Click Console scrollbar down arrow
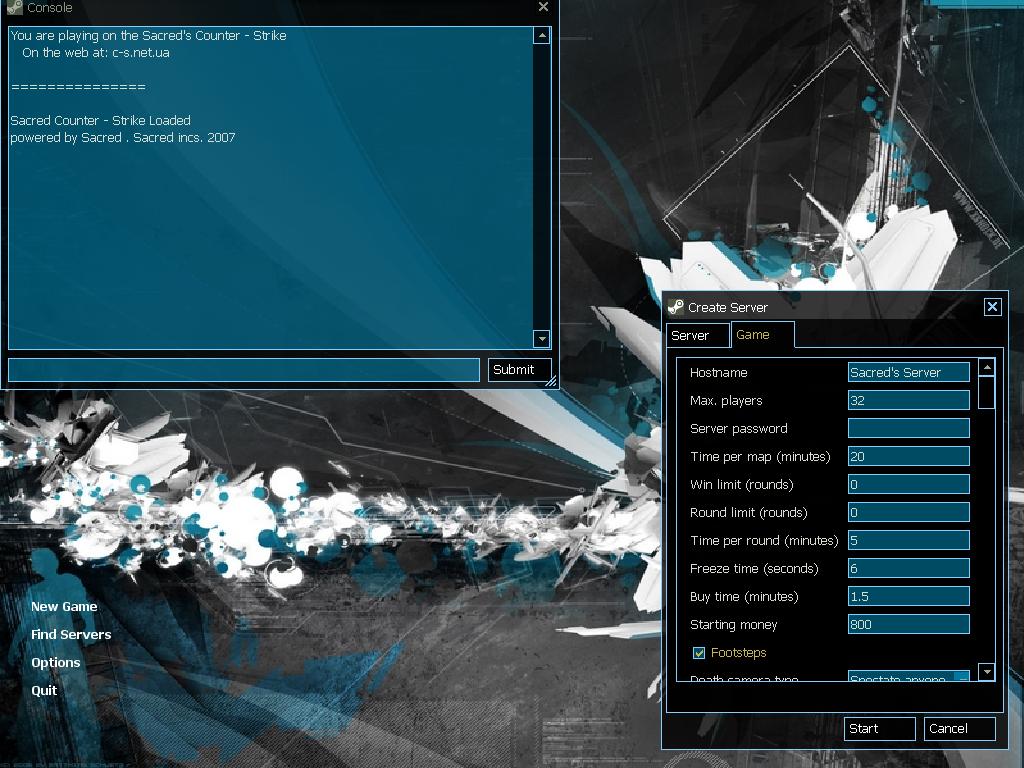The height and width of the screenshot is (768, 1024). tap(541, 338)
